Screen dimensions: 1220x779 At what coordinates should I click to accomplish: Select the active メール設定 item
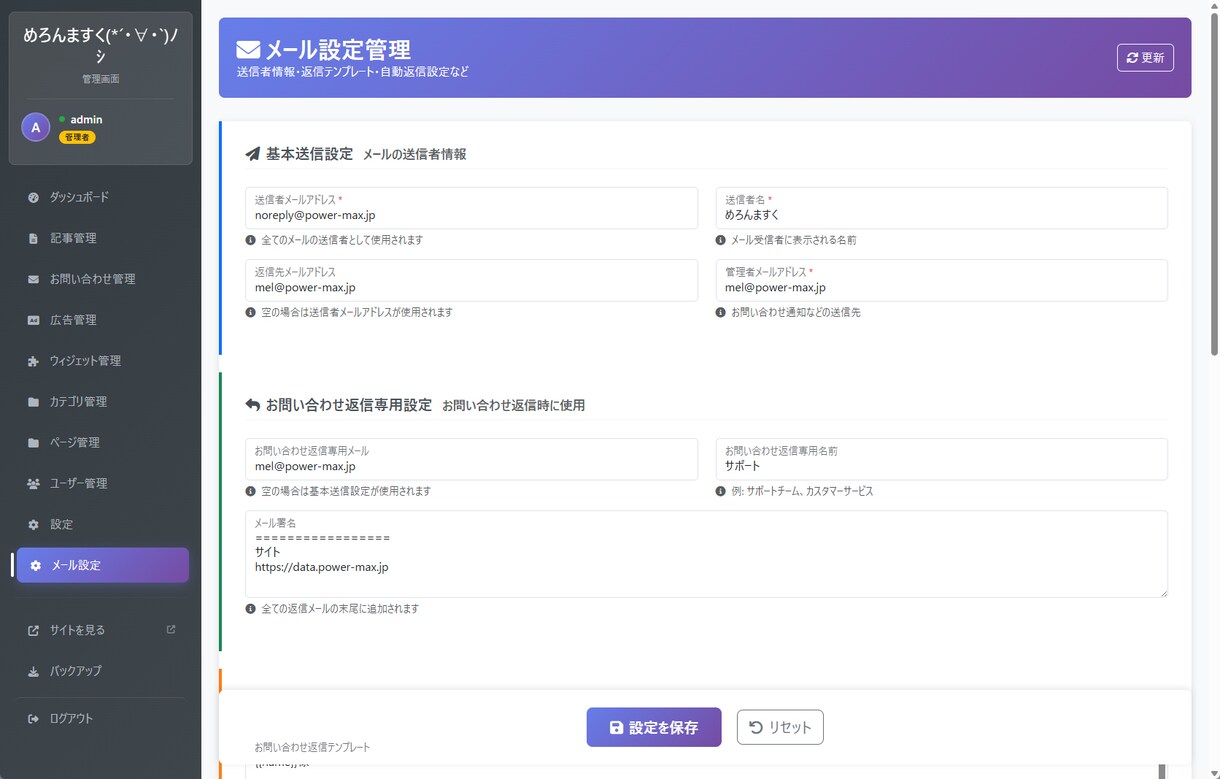point(103,565)
